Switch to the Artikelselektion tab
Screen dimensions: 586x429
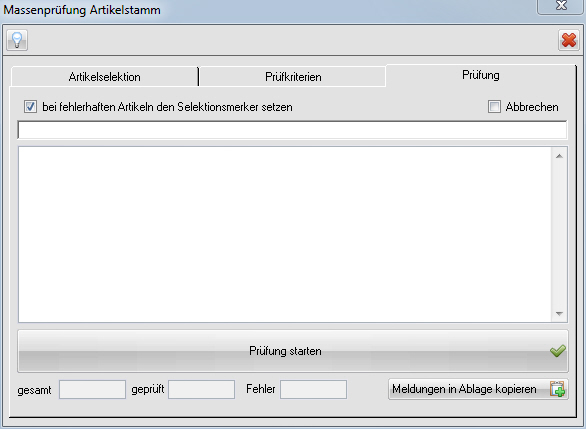[105, 77]
